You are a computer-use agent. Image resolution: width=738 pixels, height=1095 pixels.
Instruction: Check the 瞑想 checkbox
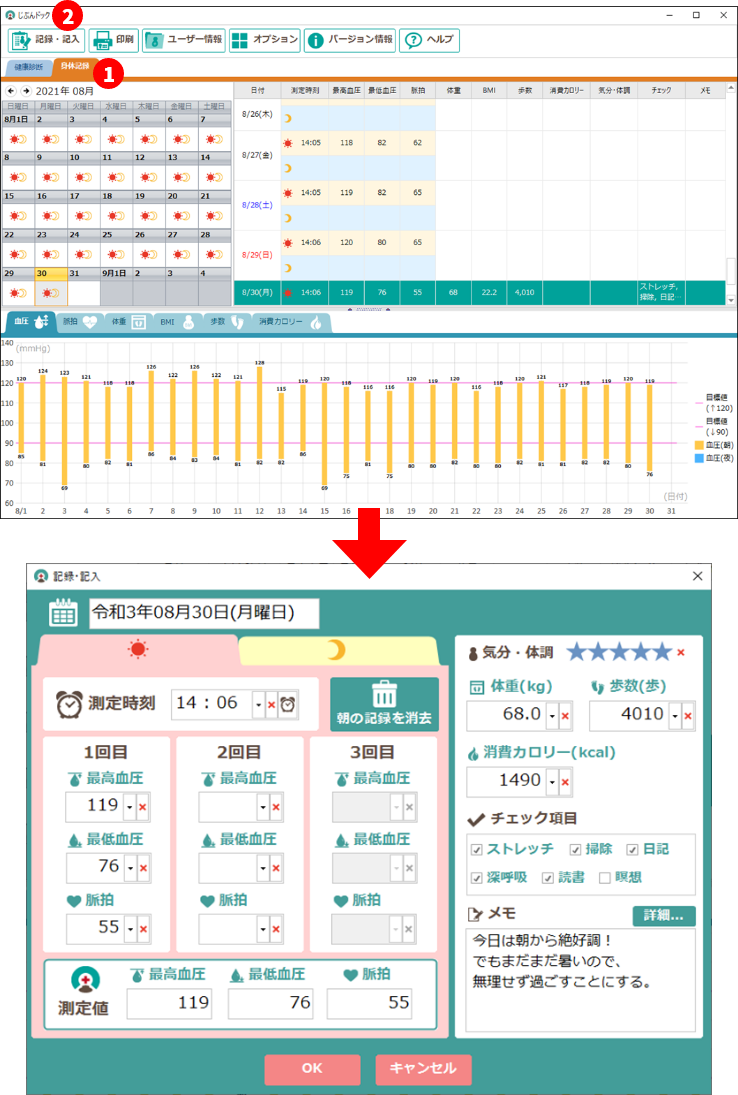coord(605,878)
